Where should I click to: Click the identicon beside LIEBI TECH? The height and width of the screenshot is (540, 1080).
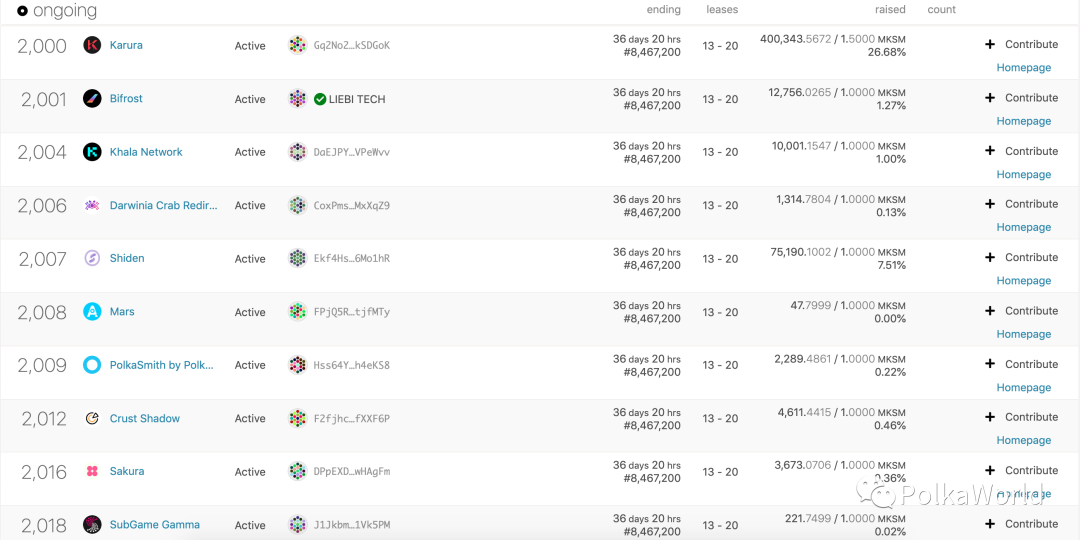pyautogui.click(x=298, y=98)
